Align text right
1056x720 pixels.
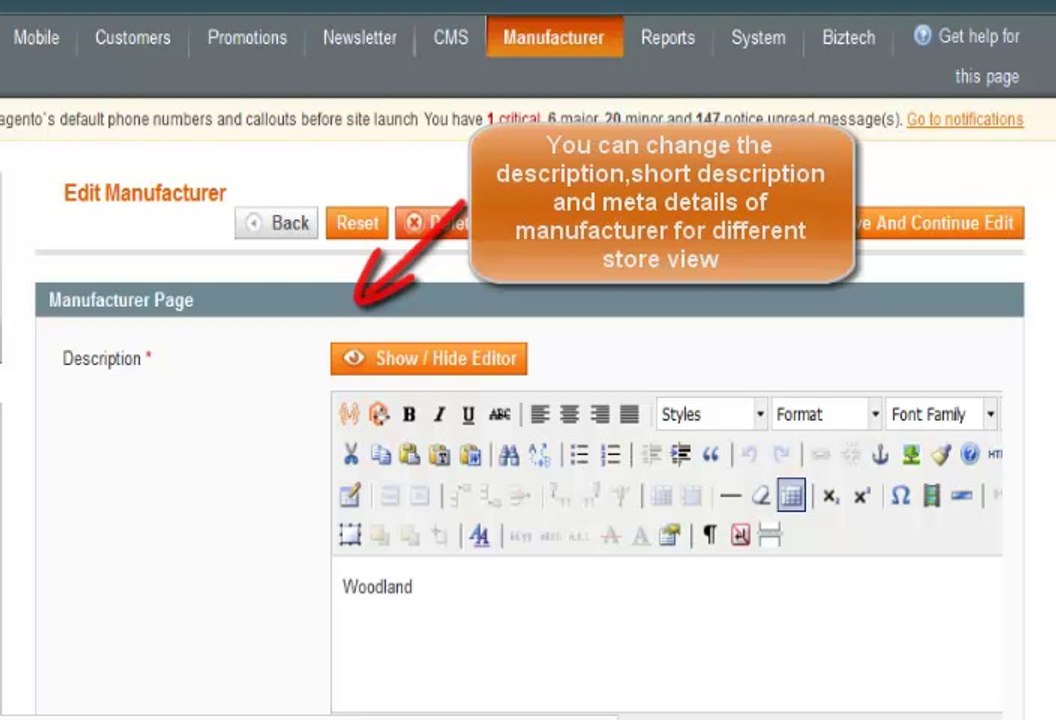pyautogui.click(x=599, y=414)
